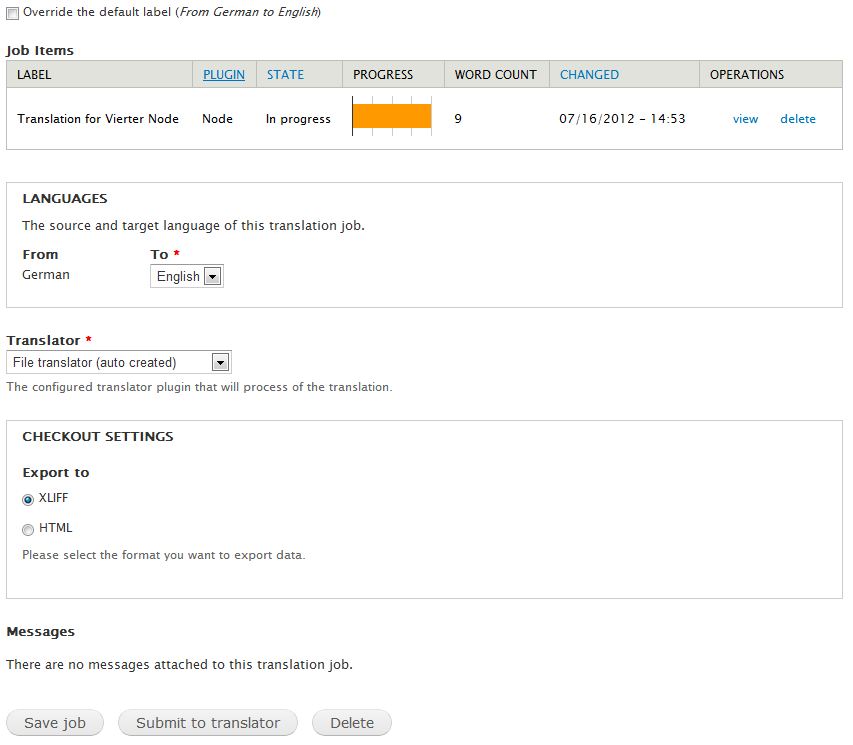Click the WORD COUNT column header
This screenshot has width=853, height=745.
click(496, 75)
